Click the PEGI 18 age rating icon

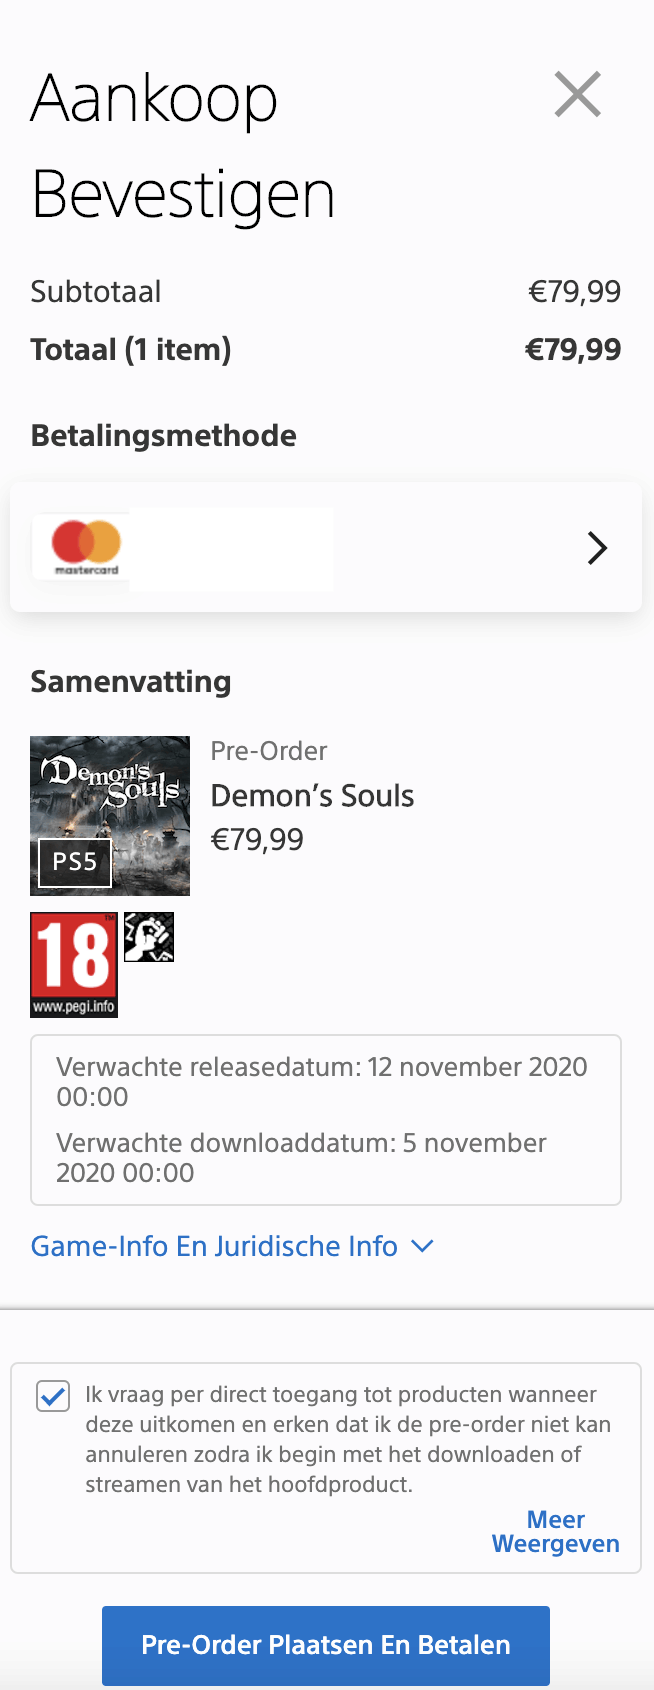(x=74, y=965)
